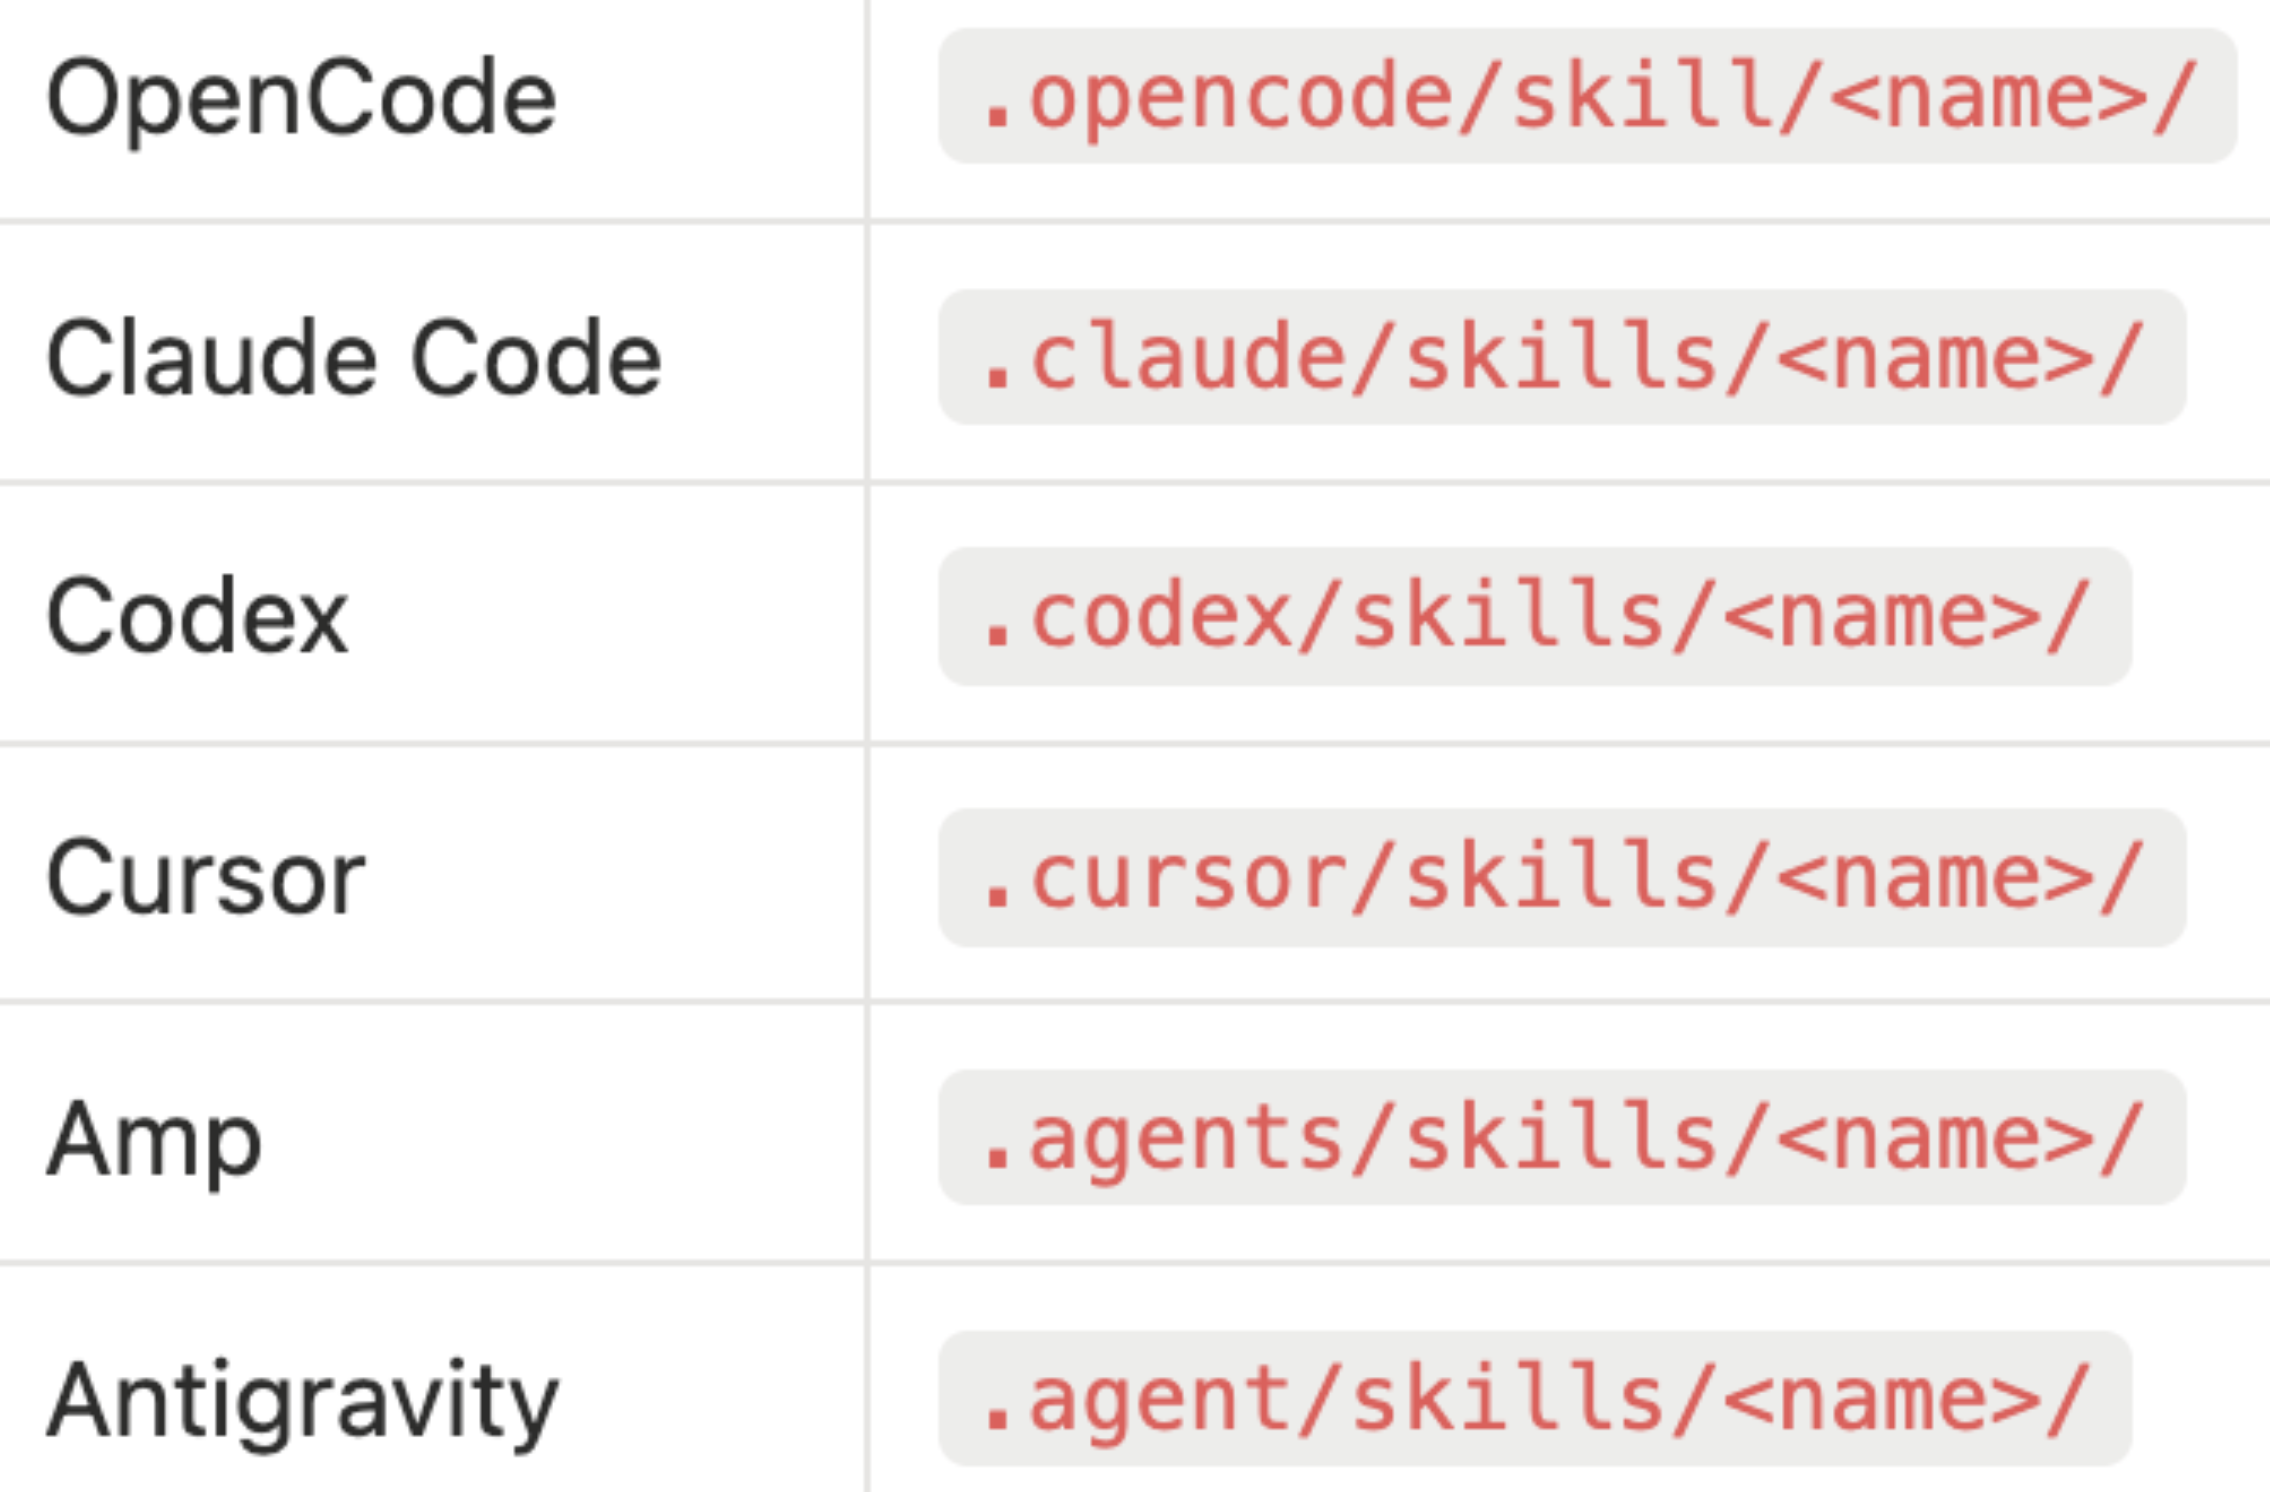Select the Amp row name
This screenshot has width=2270, height=1492.
153,1139
